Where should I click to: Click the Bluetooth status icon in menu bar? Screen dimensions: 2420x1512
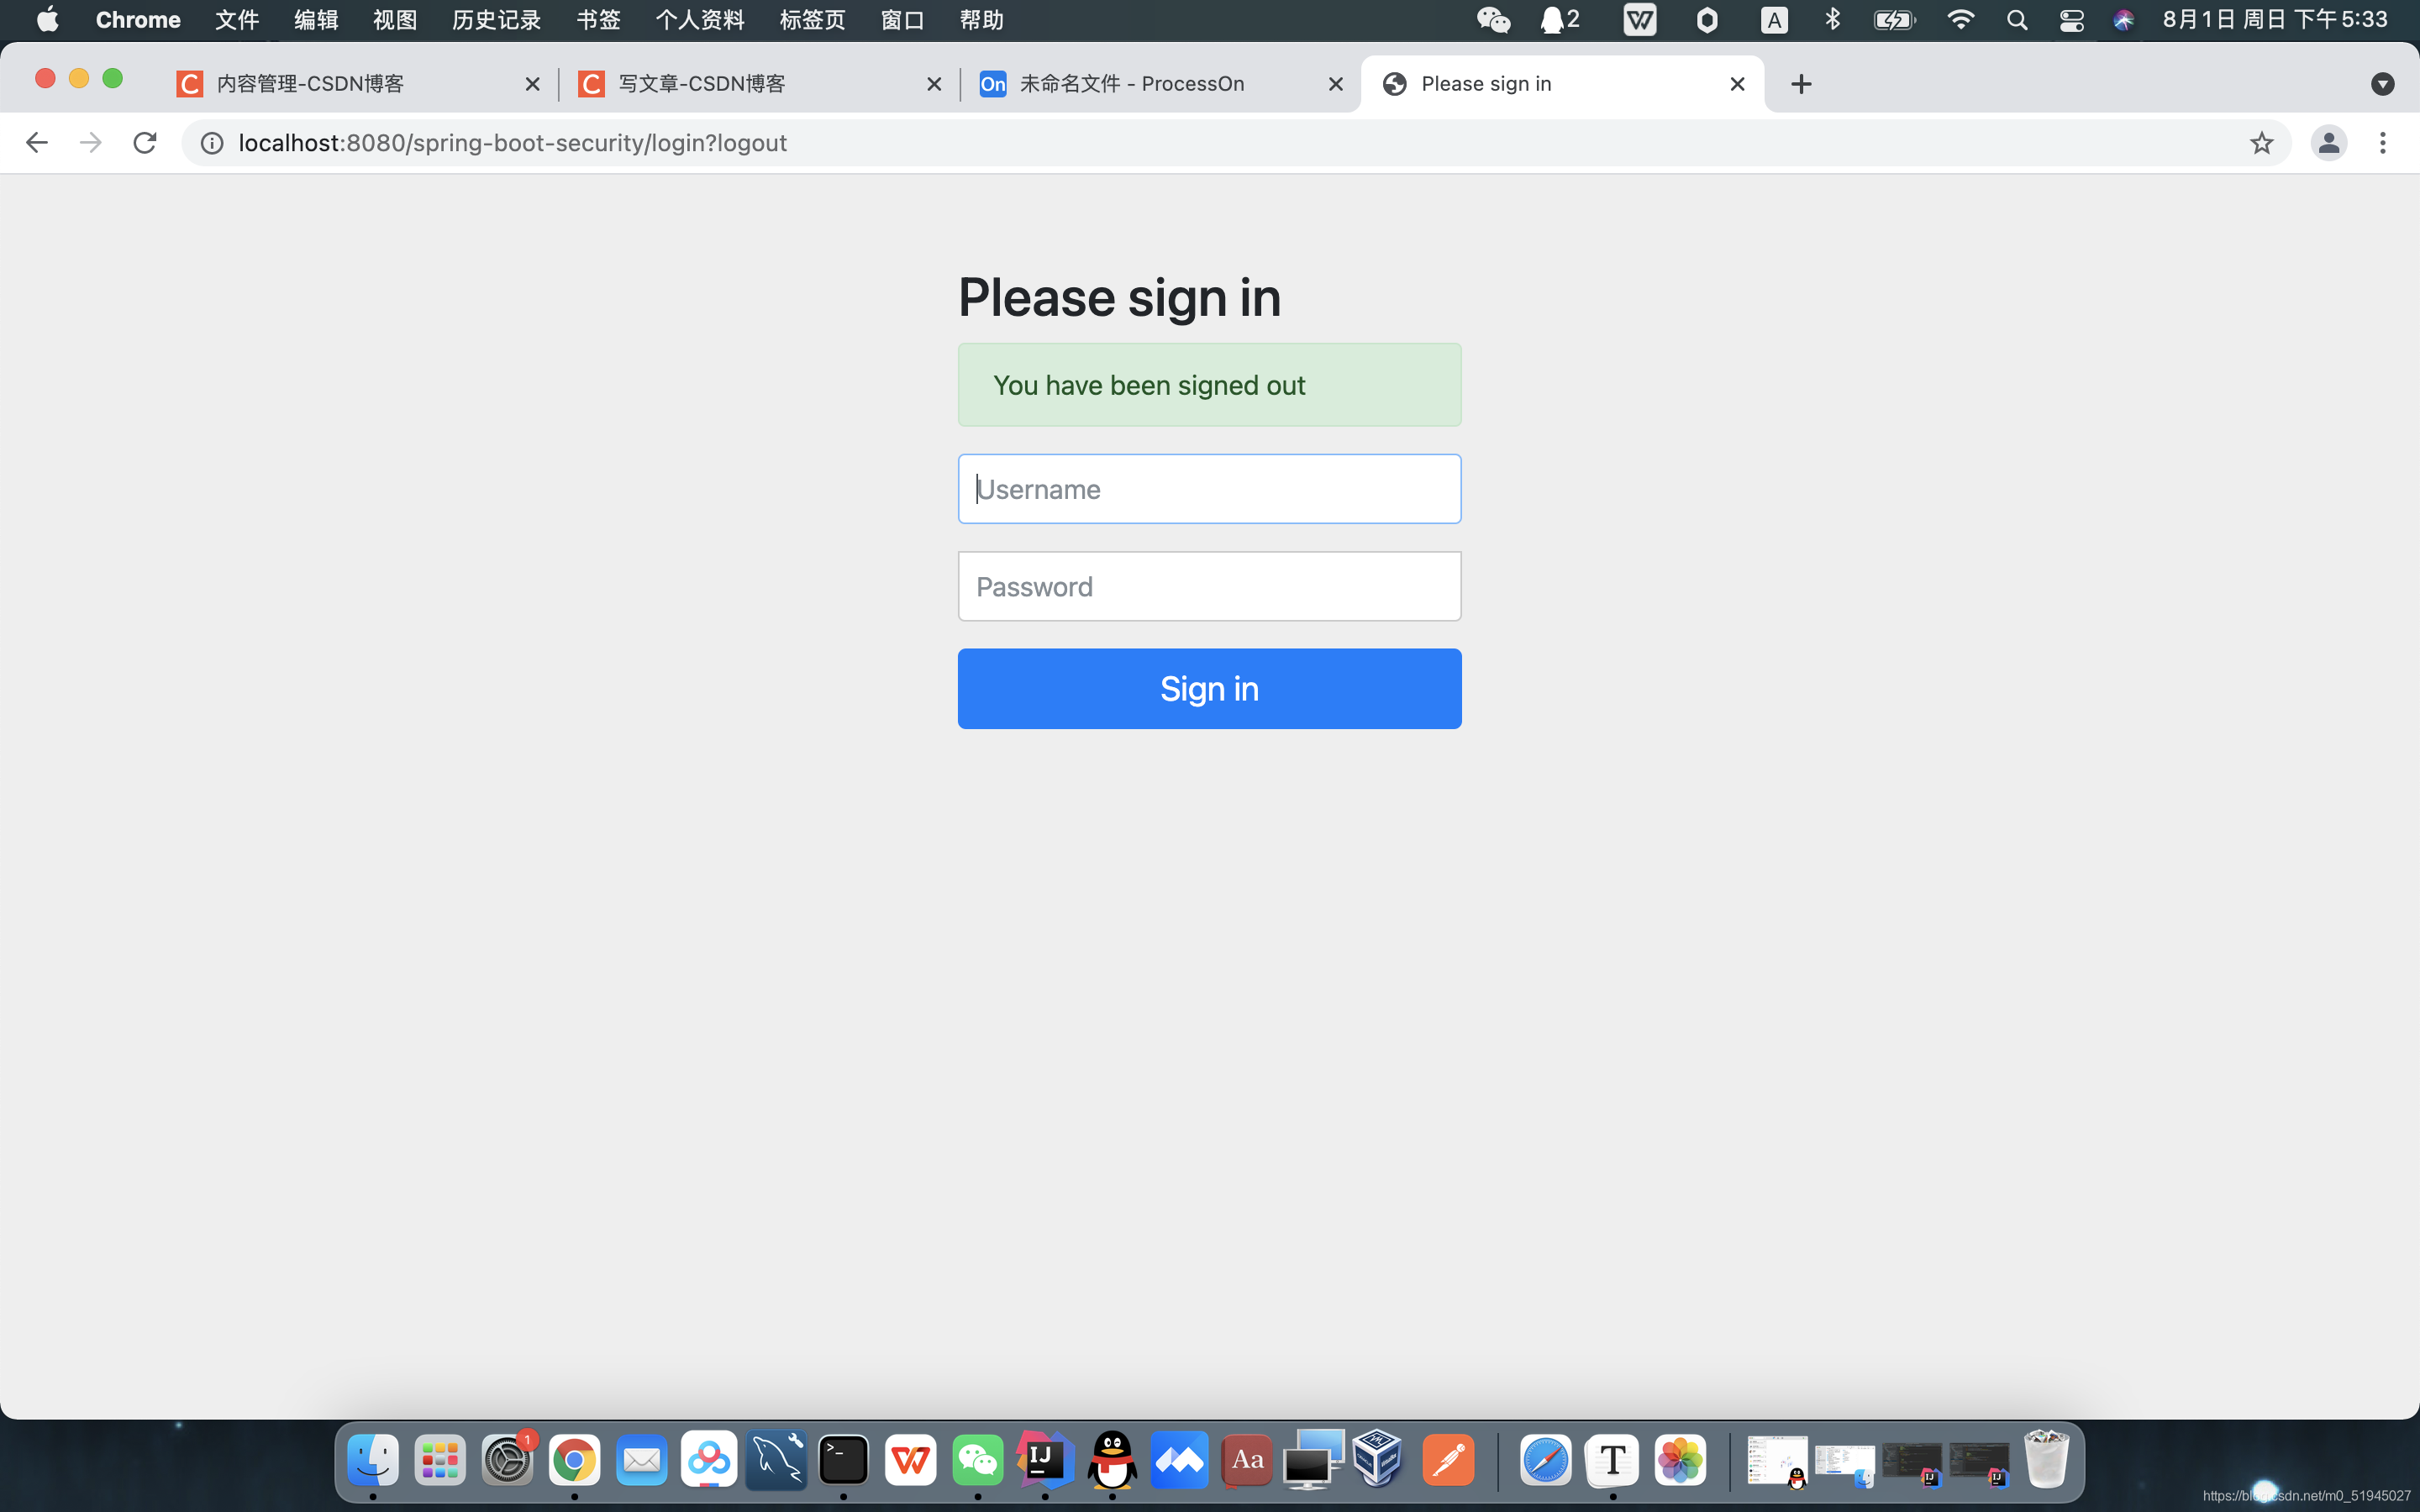(1833, 21)
